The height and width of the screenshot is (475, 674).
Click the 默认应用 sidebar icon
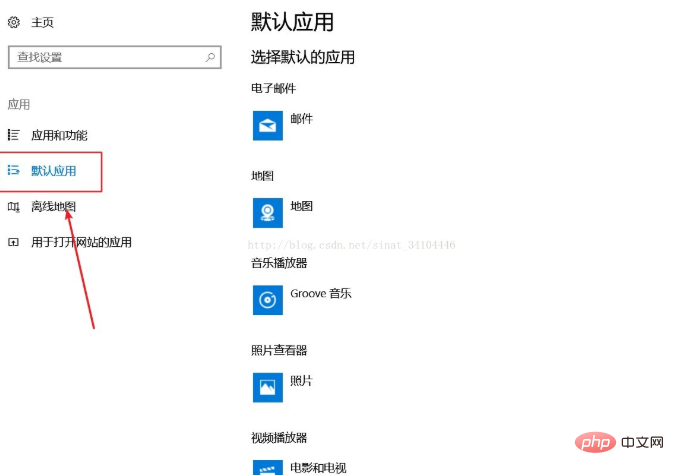tap(14, 170)
